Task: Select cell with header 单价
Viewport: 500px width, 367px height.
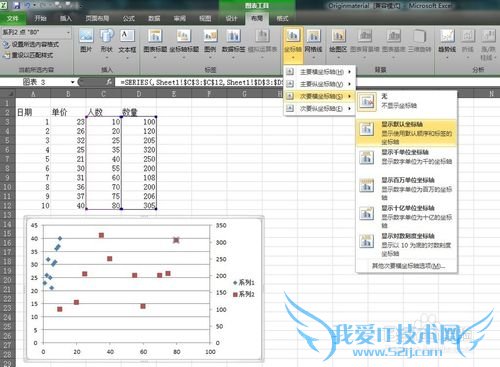Action: click(68, 112)
